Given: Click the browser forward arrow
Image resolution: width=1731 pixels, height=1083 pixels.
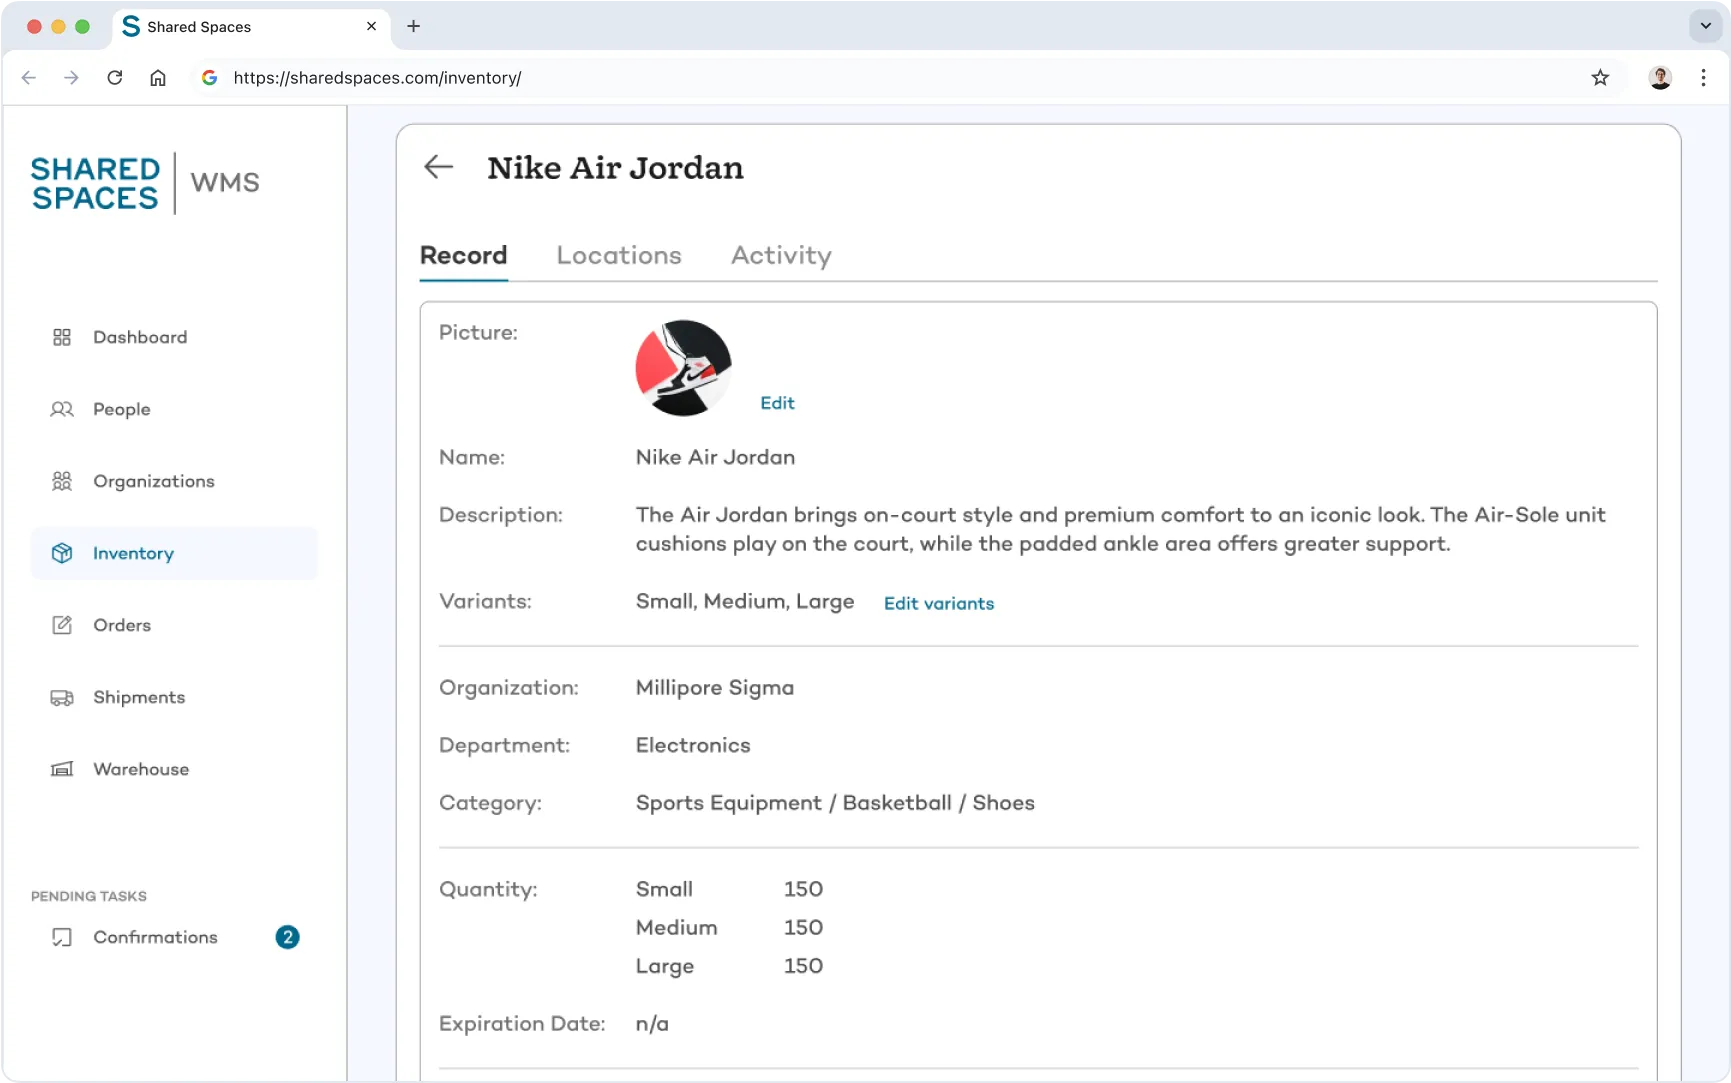Looking at the screenshot, I should tap(71, 78).
